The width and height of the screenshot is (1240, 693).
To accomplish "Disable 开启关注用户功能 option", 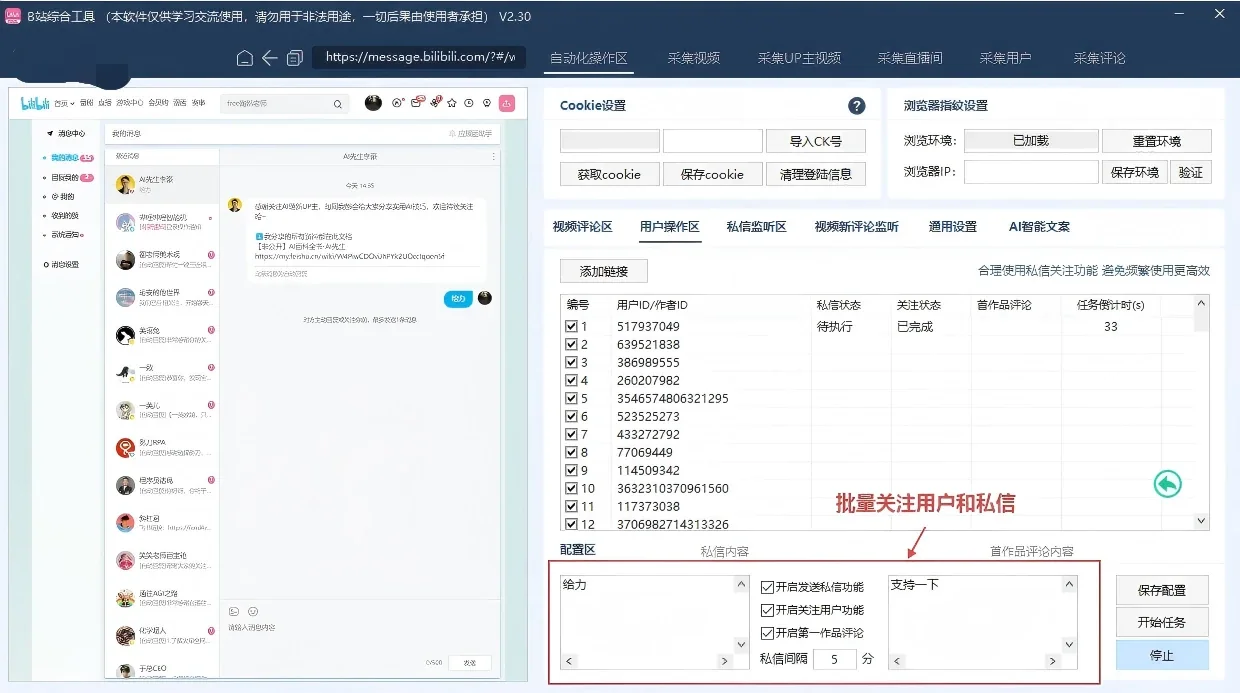I will [x=767, y=610].
